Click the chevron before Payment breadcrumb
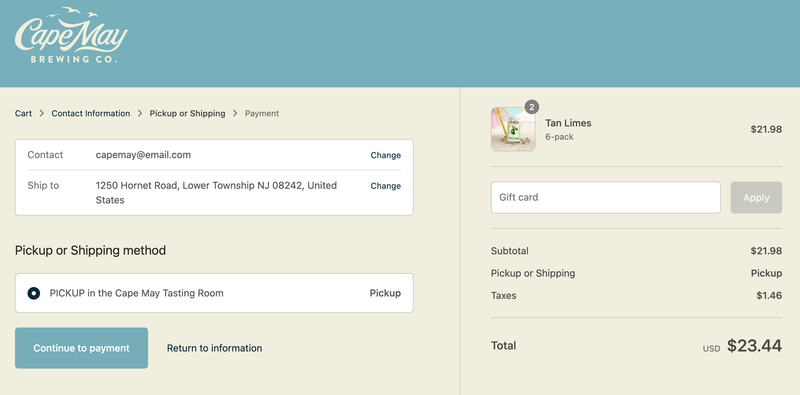This screenshot has width=800, height=395. click(235, 113)
